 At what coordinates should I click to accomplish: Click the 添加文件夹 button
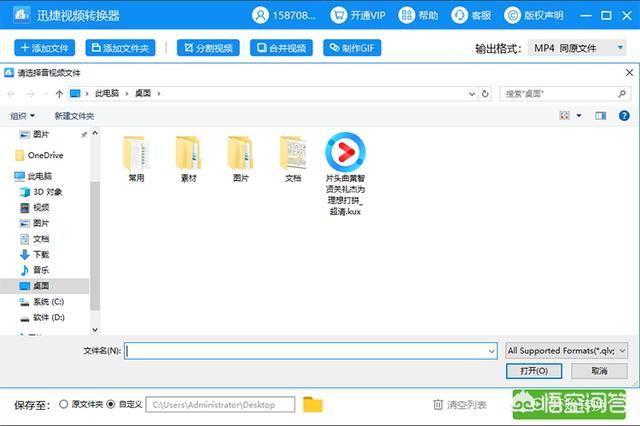coord(120,48)
